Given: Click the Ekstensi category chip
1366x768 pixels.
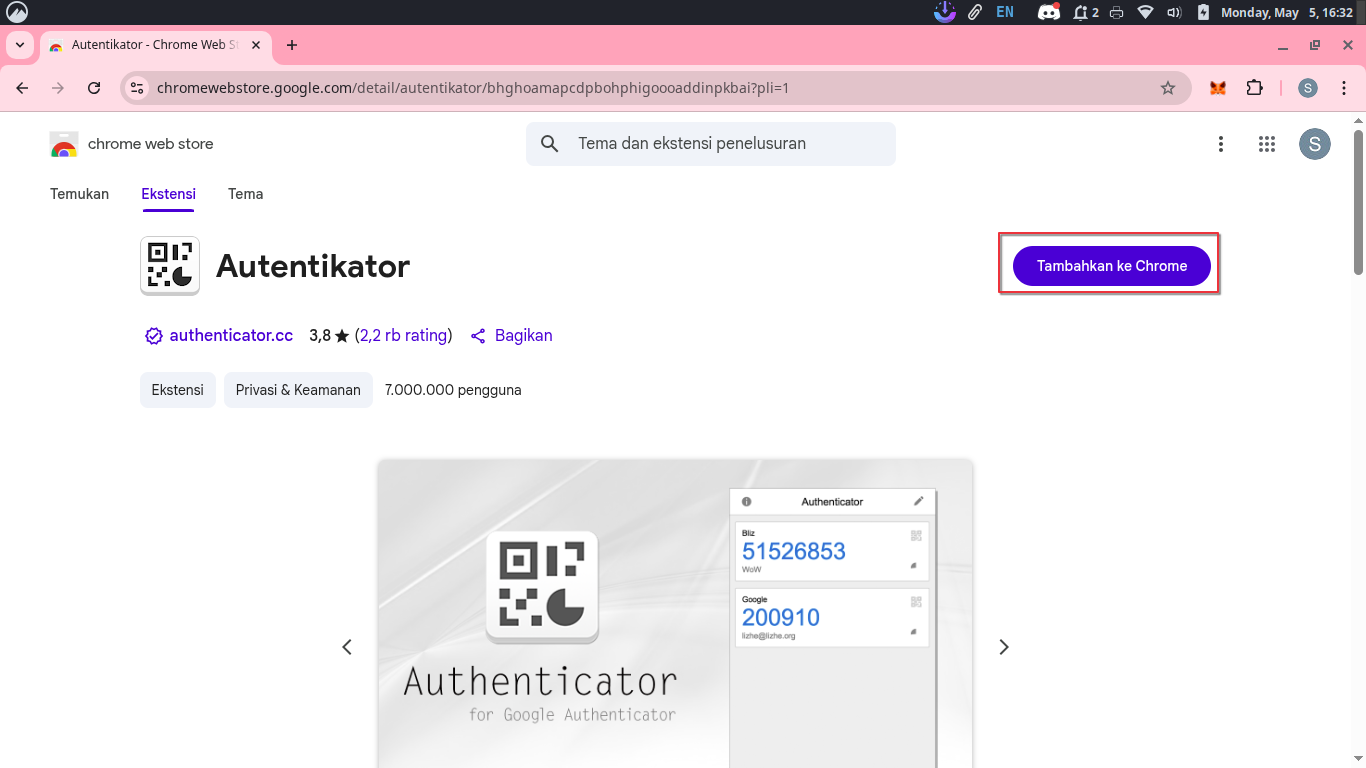Looking at the screenshot, I should pyautogui.click(x=178, y=390).
